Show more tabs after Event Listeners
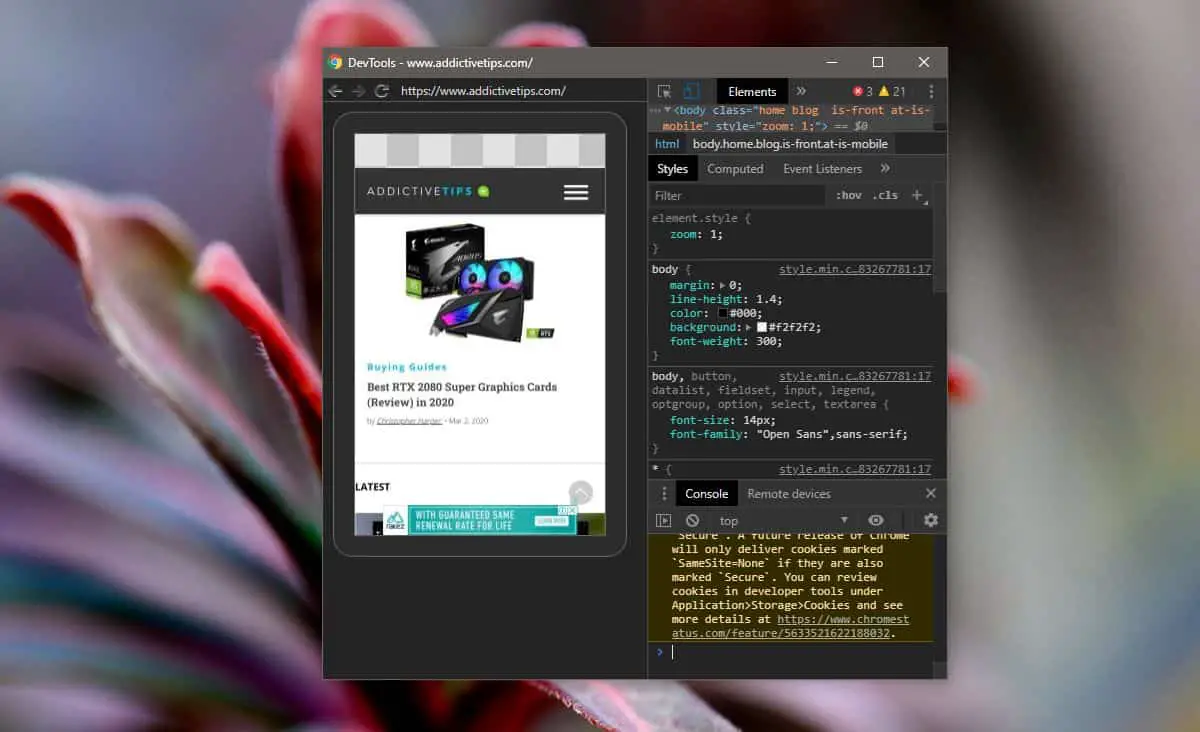 [x=885, y=169]
